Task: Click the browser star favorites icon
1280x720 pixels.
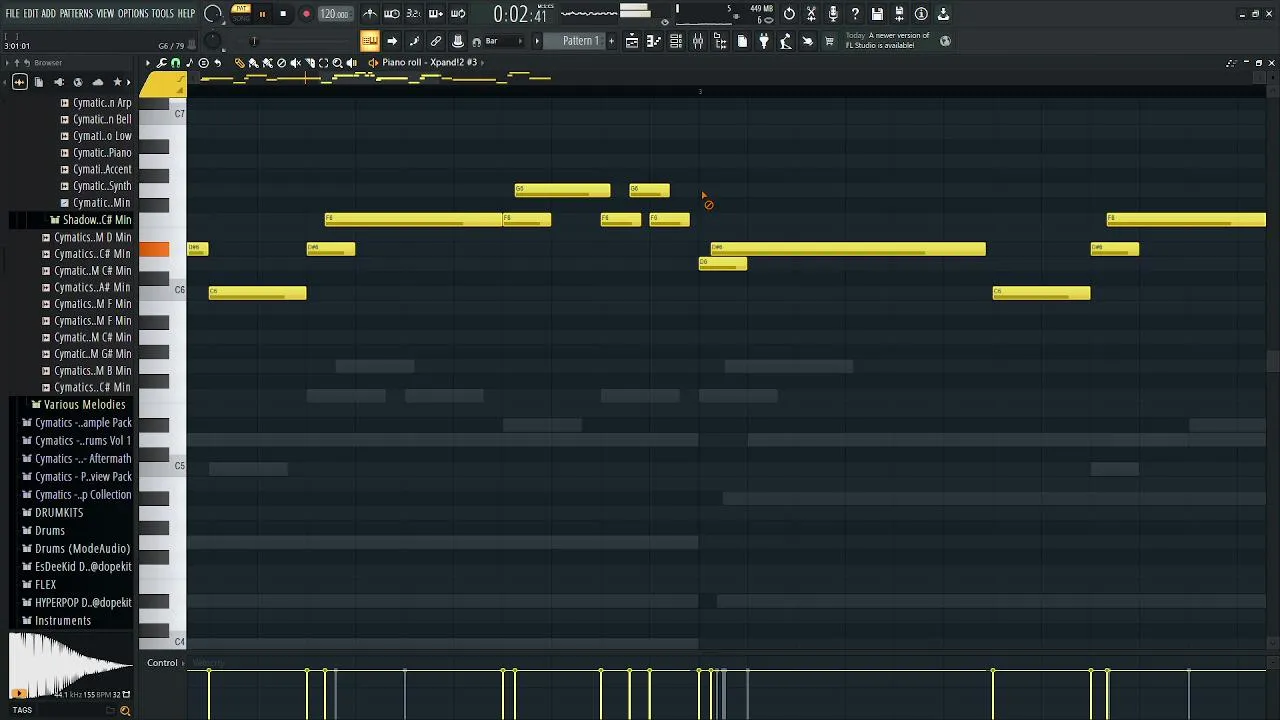Action: (x=117, y=82)
